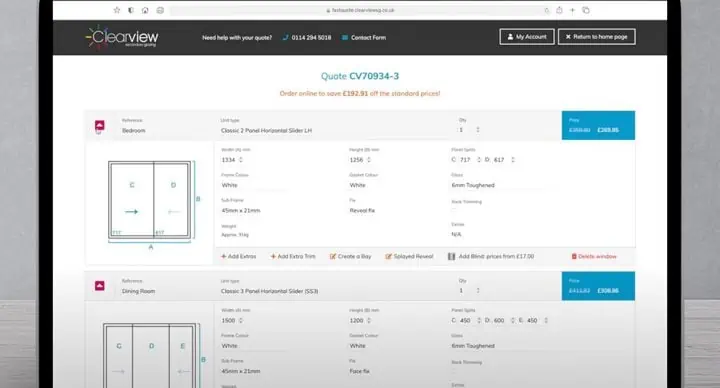Viewport: 720px width, 388px height.
Task: Collapse the Dining Room window entry
Action: (x=100, y=286)
